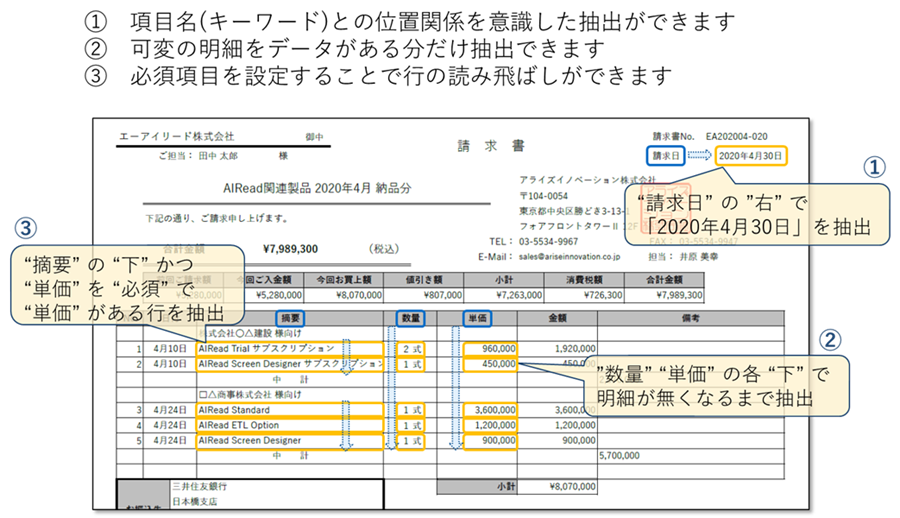Image resolution: width=900 pixels, height=518 pixels.
Task: Select staff name 井原 美幸
Action: [699, 257]
